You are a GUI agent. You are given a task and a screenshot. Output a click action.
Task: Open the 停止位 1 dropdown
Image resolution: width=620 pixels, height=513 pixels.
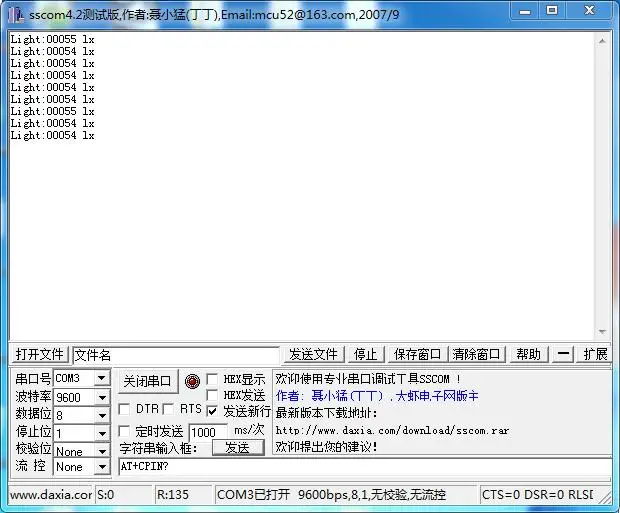tap(101, 433)
